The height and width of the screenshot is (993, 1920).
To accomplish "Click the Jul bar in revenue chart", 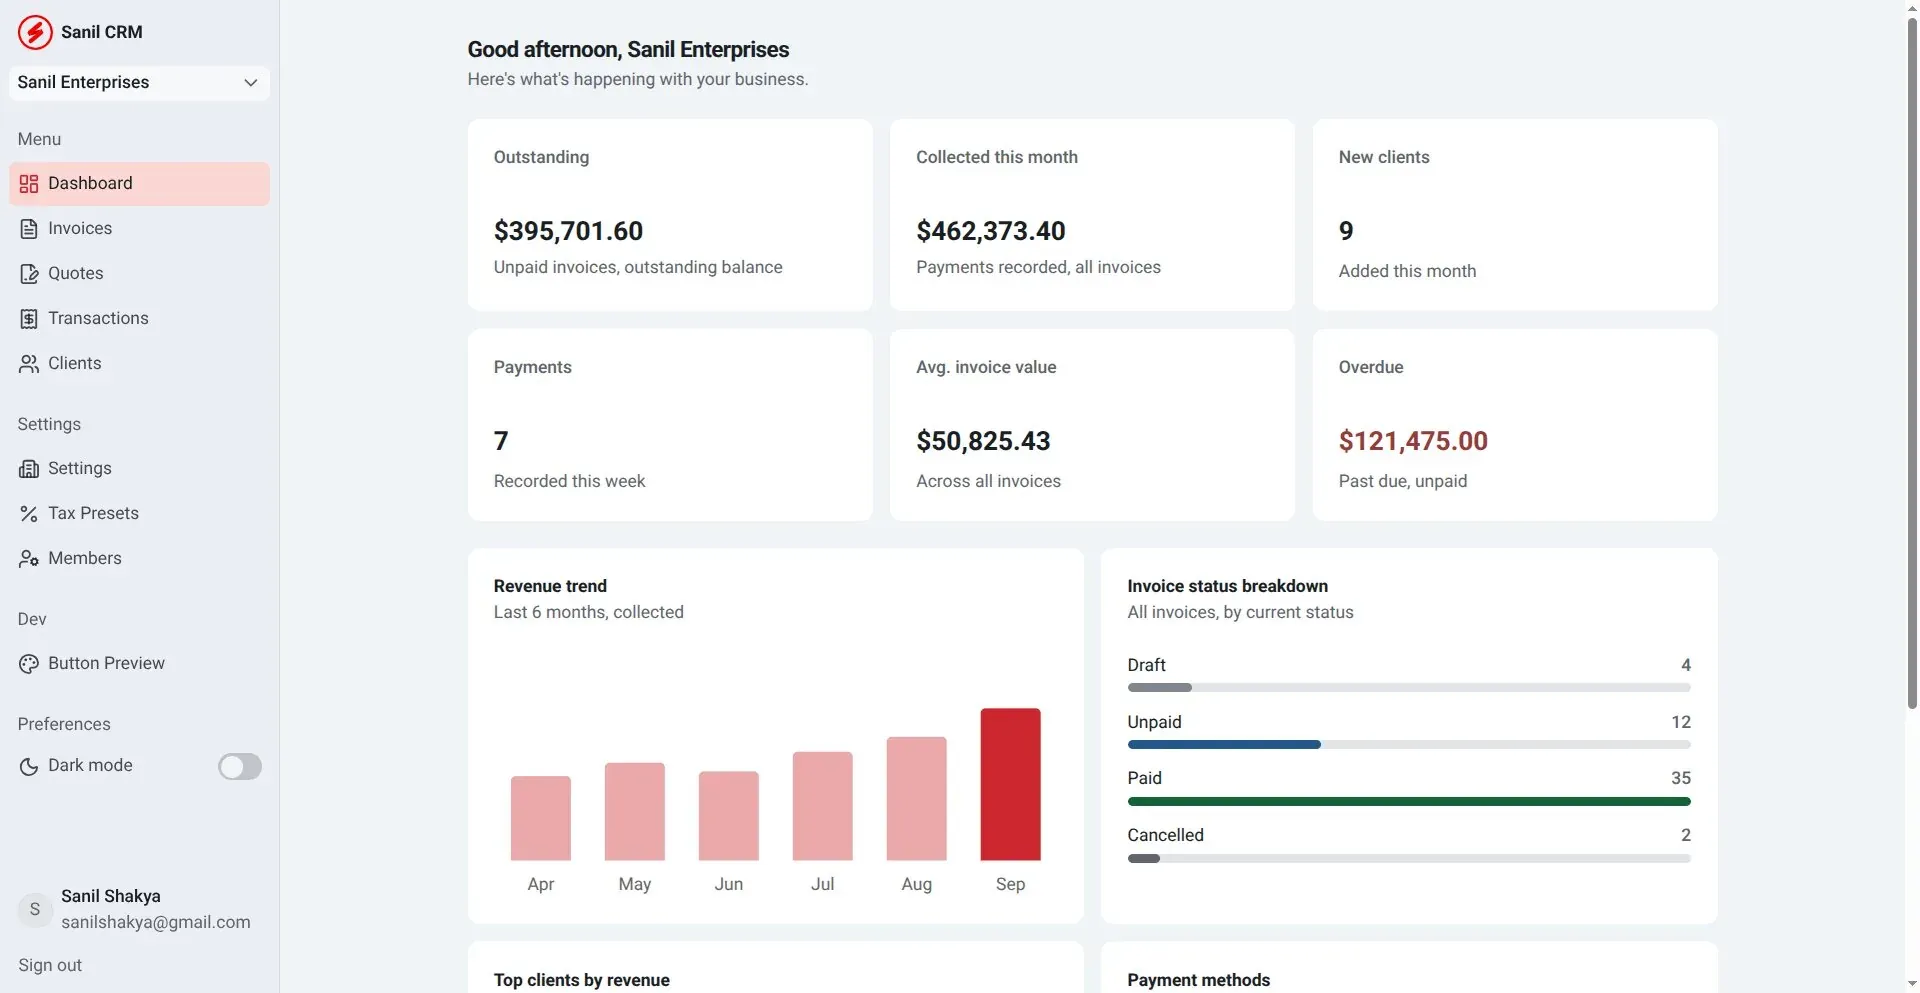I will click(822, 806).
